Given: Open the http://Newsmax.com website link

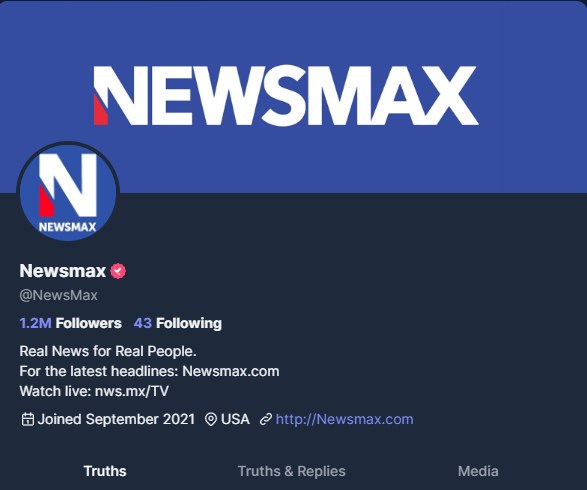Looking at the screenshot, I should click(344, 419).
